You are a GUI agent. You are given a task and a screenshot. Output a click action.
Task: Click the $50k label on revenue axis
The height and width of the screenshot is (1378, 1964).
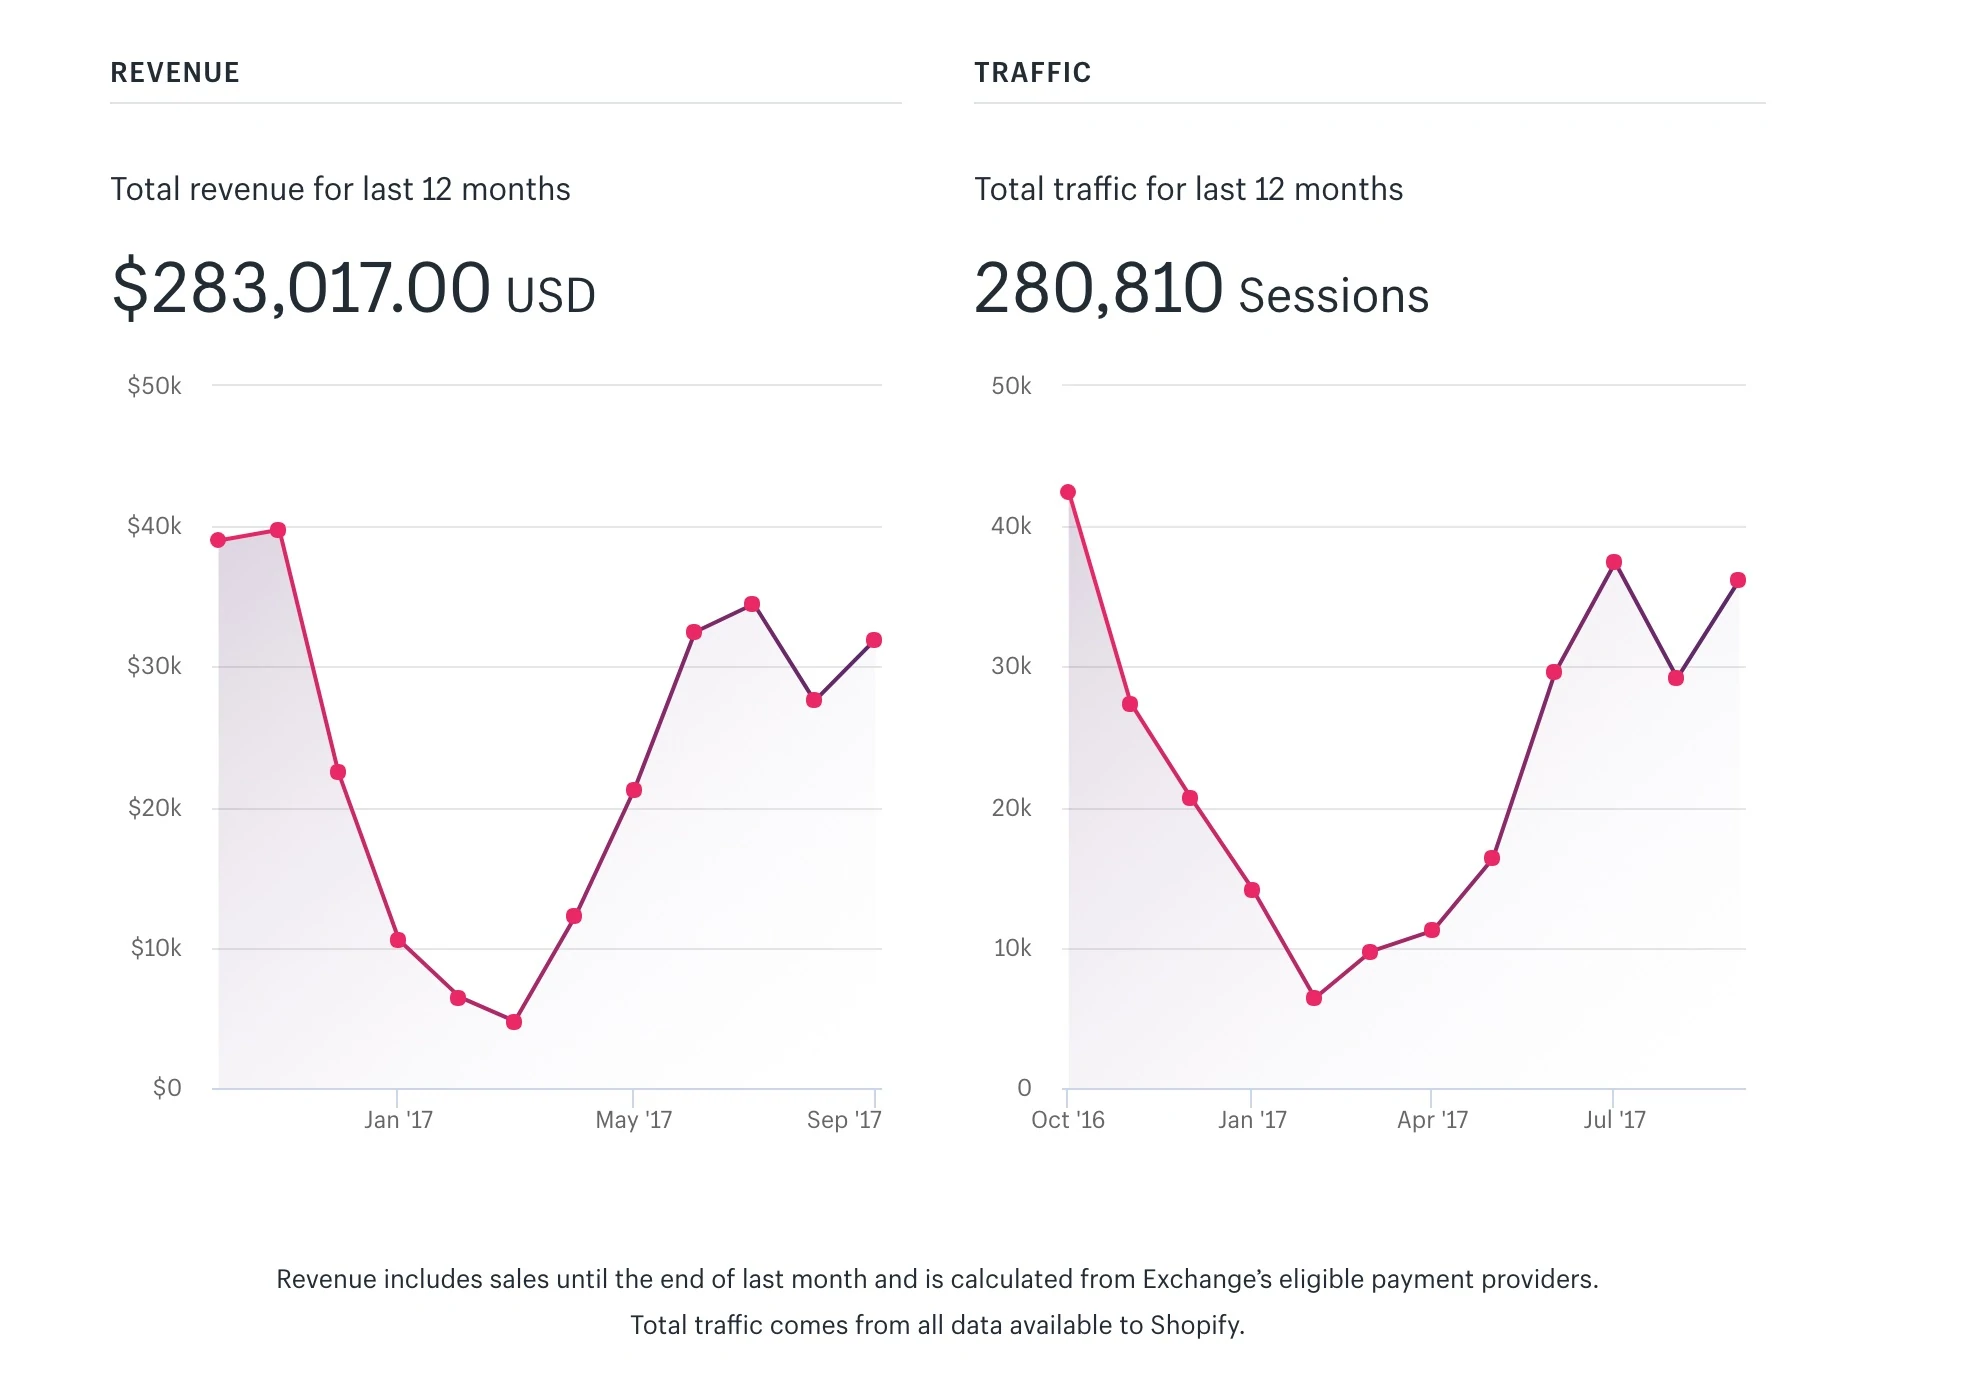[154, 386]
